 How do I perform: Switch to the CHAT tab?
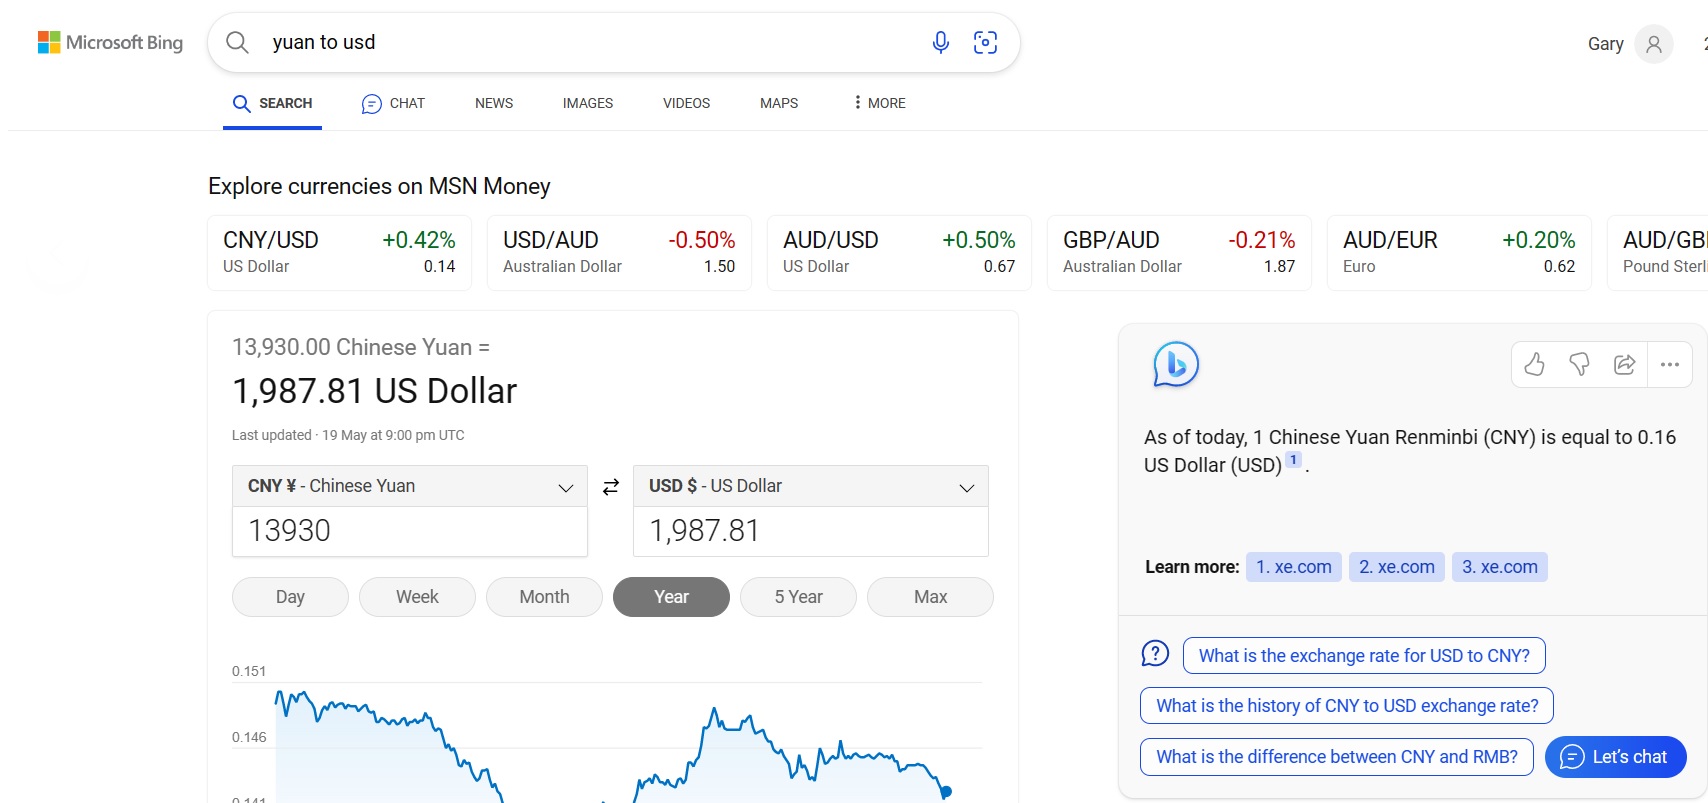393,103
